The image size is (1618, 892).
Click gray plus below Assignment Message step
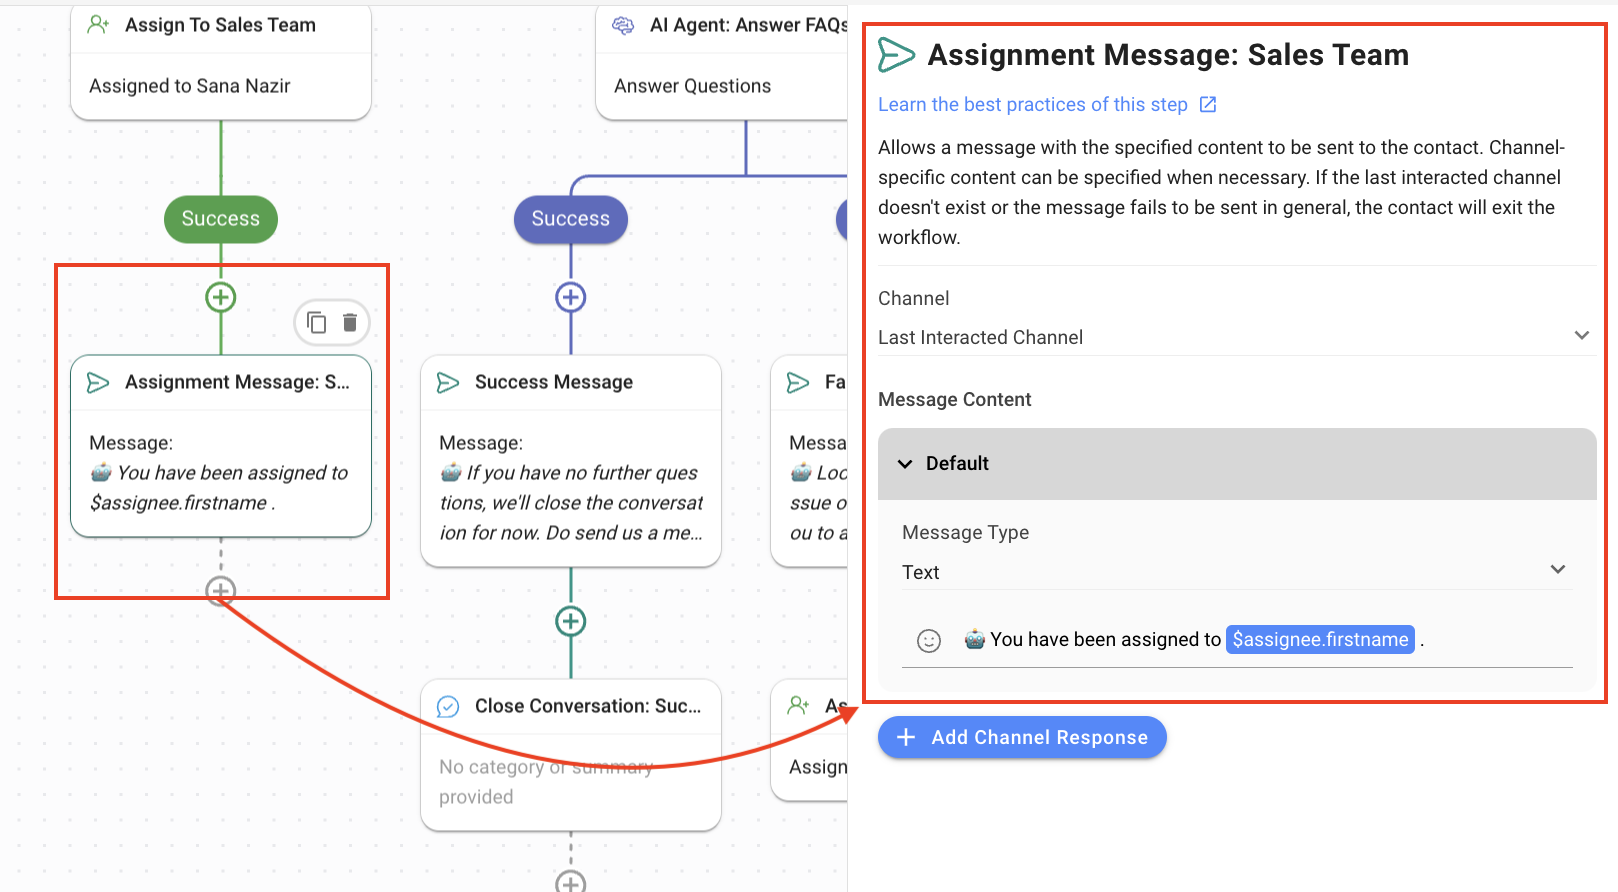coord(221,590)
